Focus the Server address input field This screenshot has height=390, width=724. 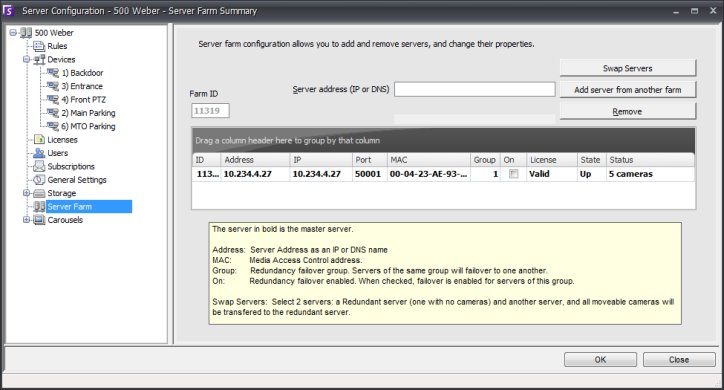point(475,89)
